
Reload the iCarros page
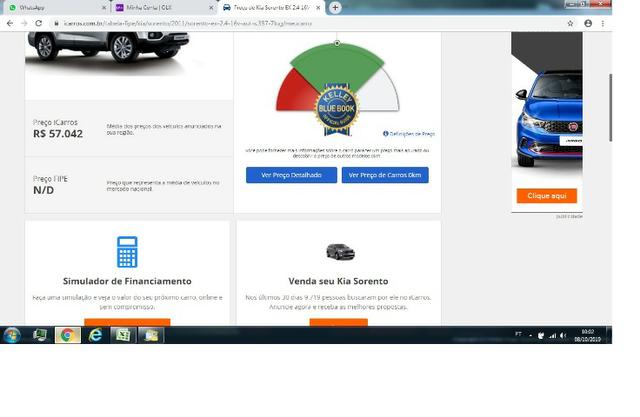click(38, 23)
